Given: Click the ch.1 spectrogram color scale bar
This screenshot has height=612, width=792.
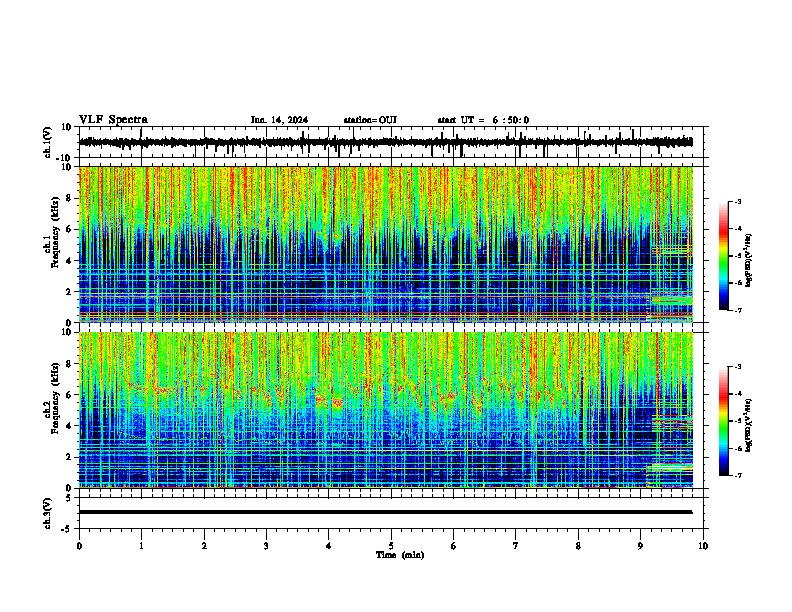Looking at the screenshot, I should click(724, 256).
